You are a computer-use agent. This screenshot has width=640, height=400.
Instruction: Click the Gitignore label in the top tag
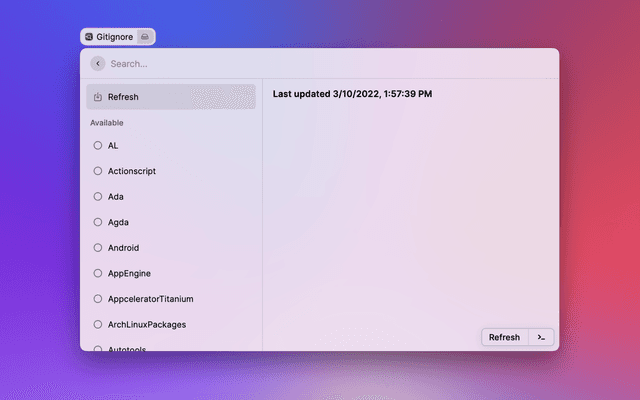[115, 36]
